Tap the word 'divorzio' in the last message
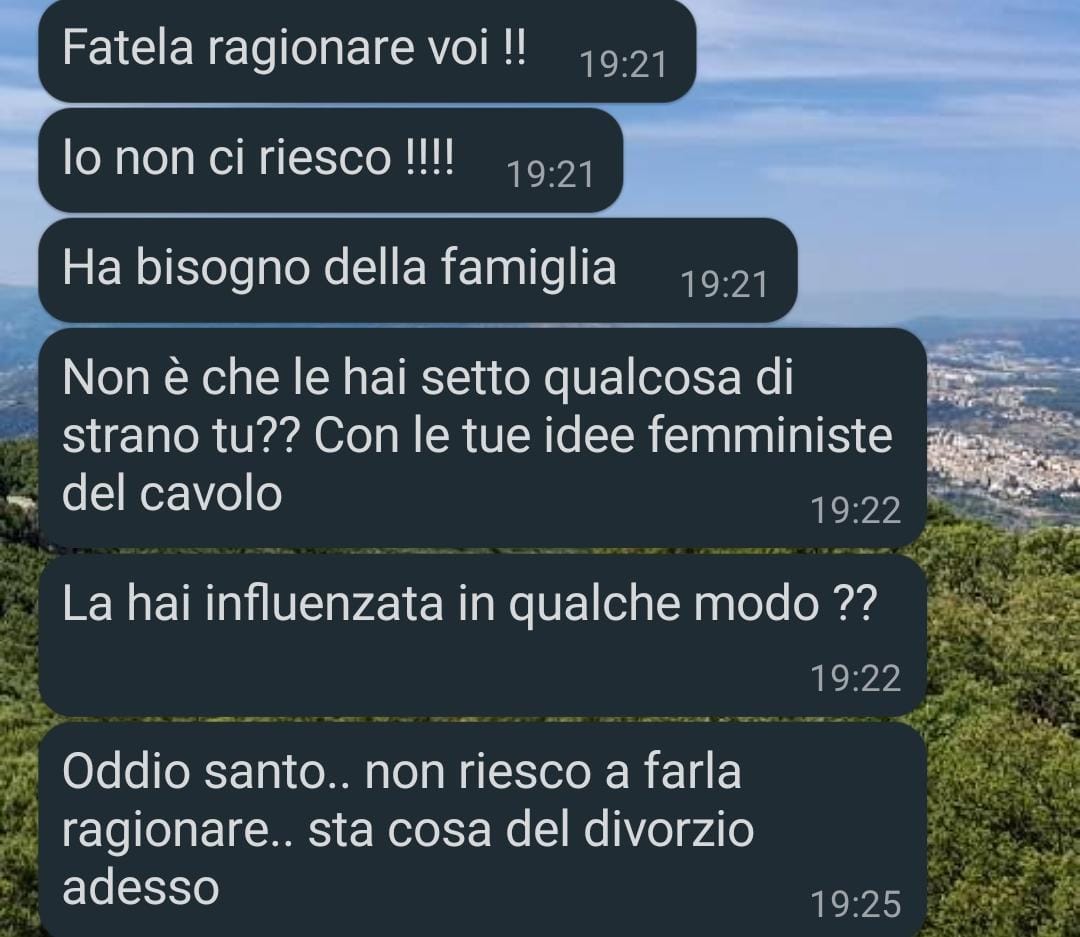 click(x=669, y=830)
